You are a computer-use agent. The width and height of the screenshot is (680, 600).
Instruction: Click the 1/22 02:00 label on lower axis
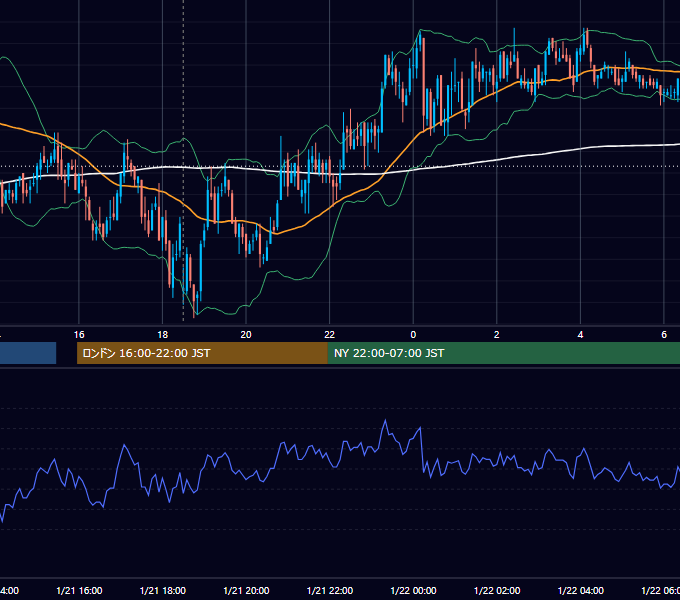pos(497,590)
